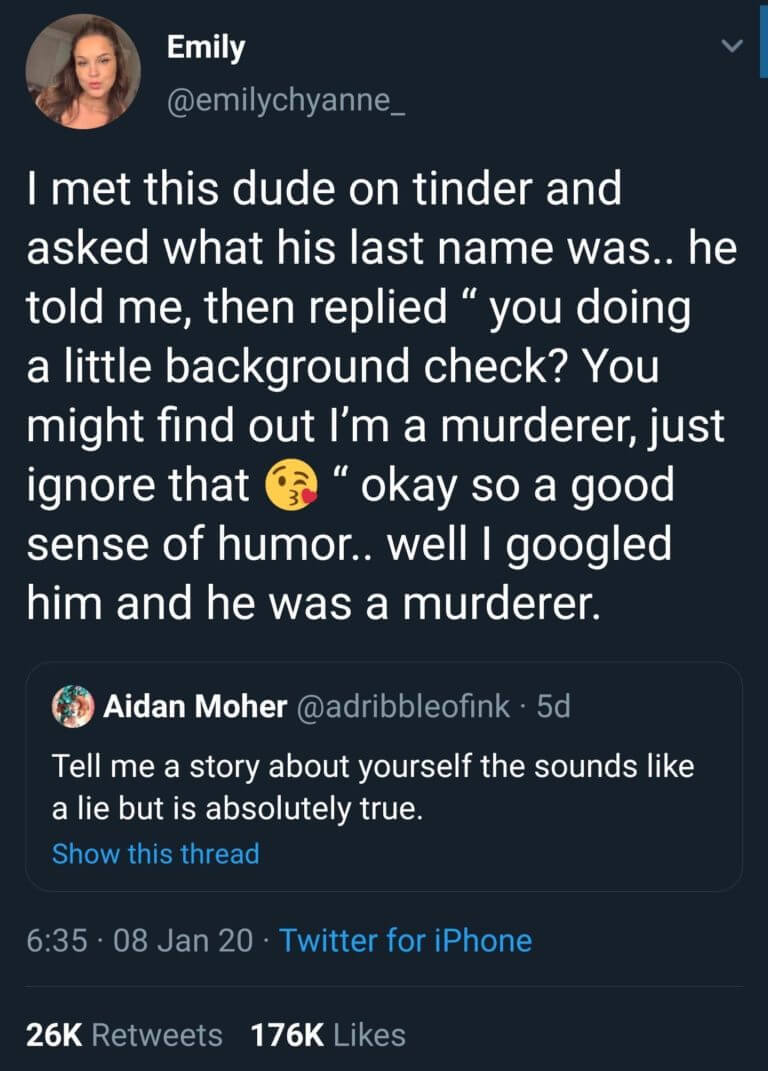Screen dimensions: 768x1071
Task: Open quoted tweet text about a true story
Action: click(373, 787)
